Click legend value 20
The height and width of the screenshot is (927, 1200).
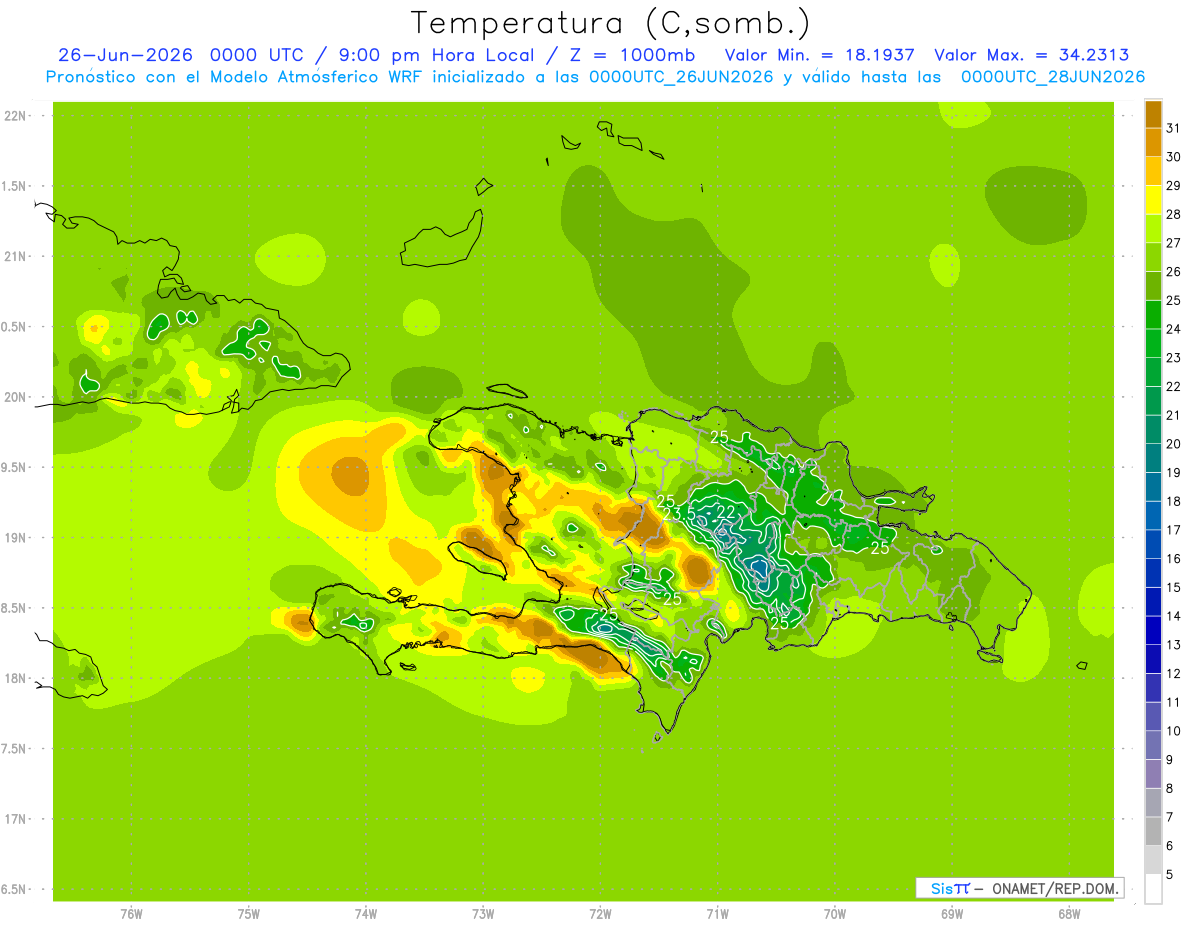[1174, 444]
